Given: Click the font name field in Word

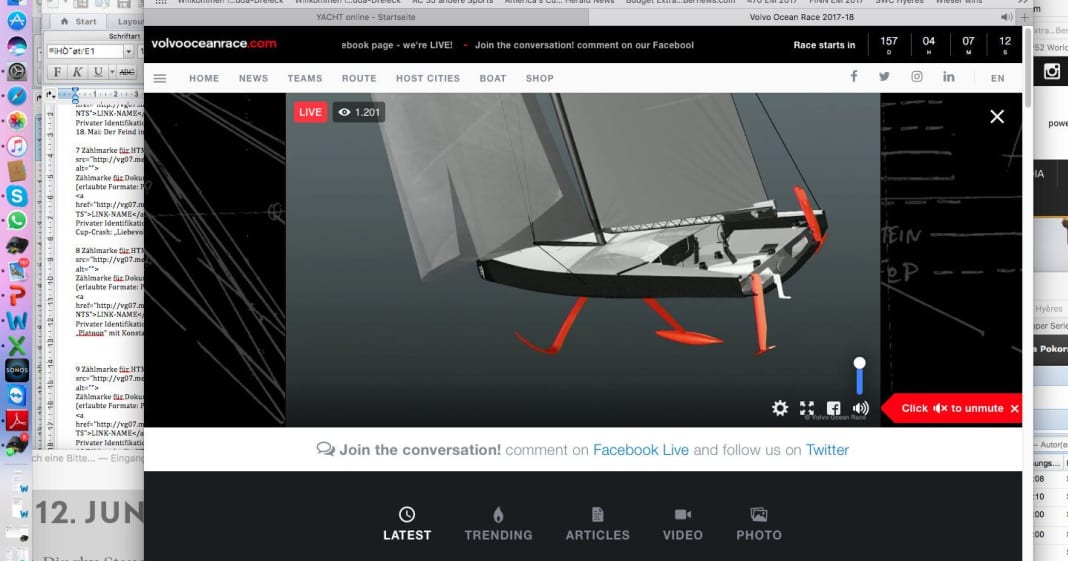Looking at the screenshot, I should pyautogui.click(x=84, y=51).
